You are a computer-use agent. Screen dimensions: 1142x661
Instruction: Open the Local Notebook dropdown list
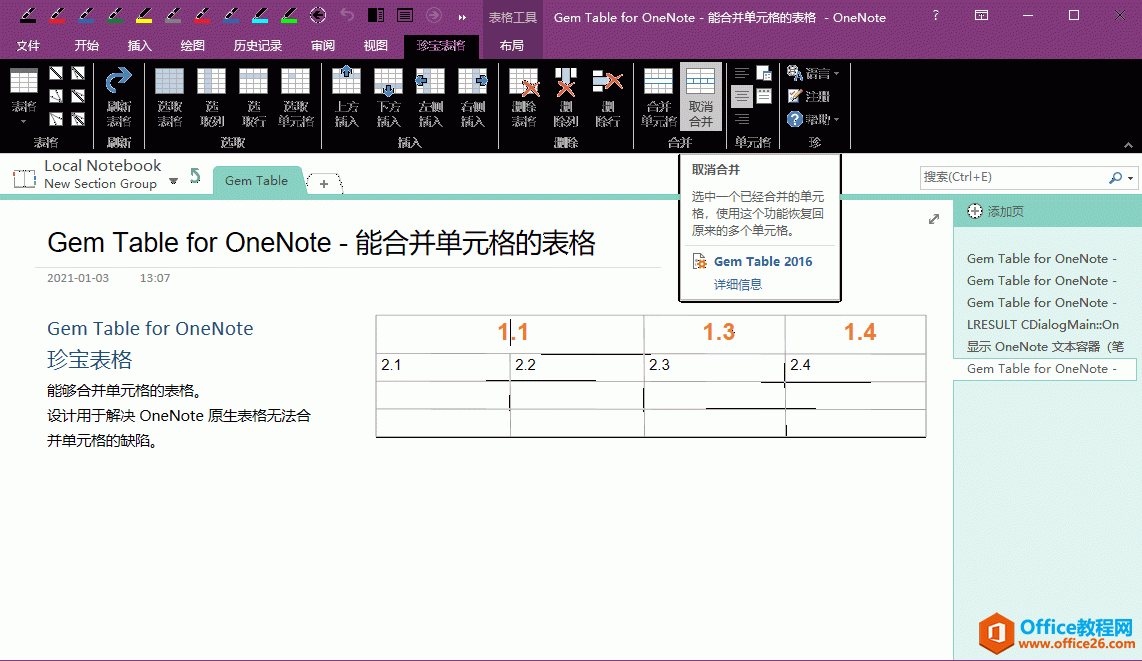tap(173, 180)
